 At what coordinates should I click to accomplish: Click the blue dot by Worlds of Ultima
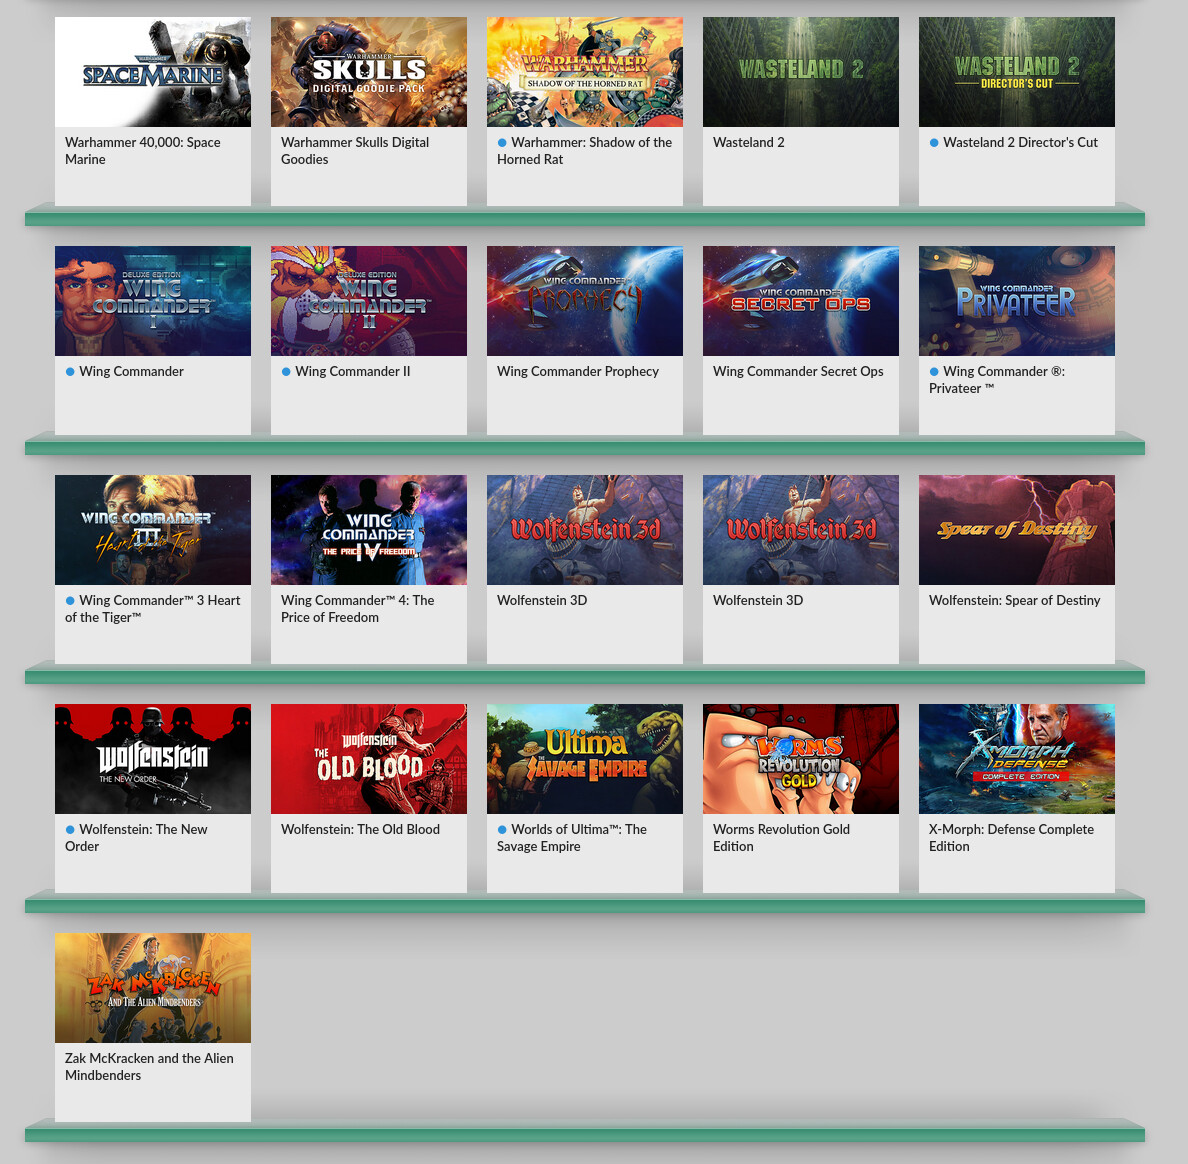(x=502, y=830)
